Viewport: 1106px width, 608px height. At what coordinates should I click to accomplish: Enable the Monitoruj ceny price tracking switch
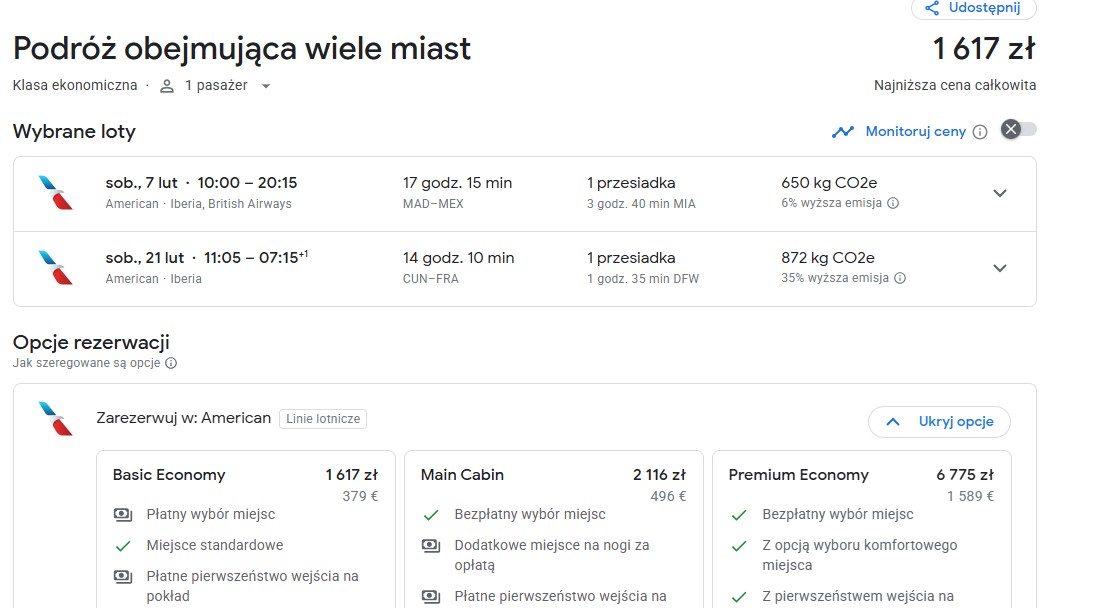click(1019, 130)
